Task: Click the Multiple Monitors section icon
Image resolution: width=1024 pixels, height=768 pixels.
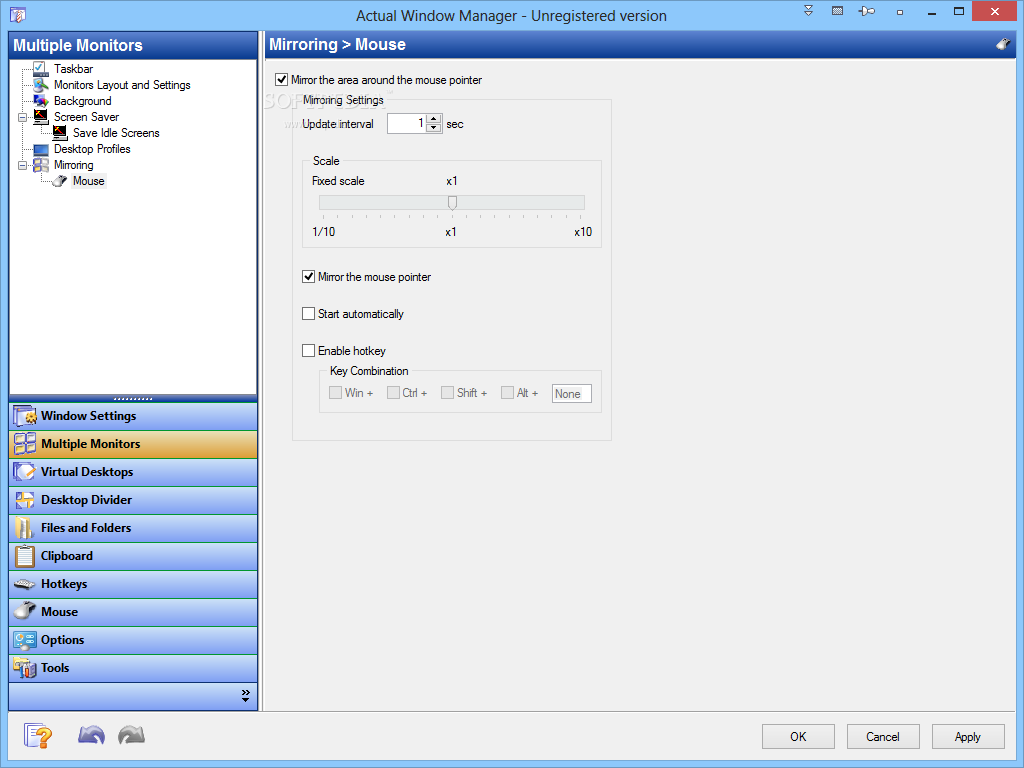Action: [25, 444]
